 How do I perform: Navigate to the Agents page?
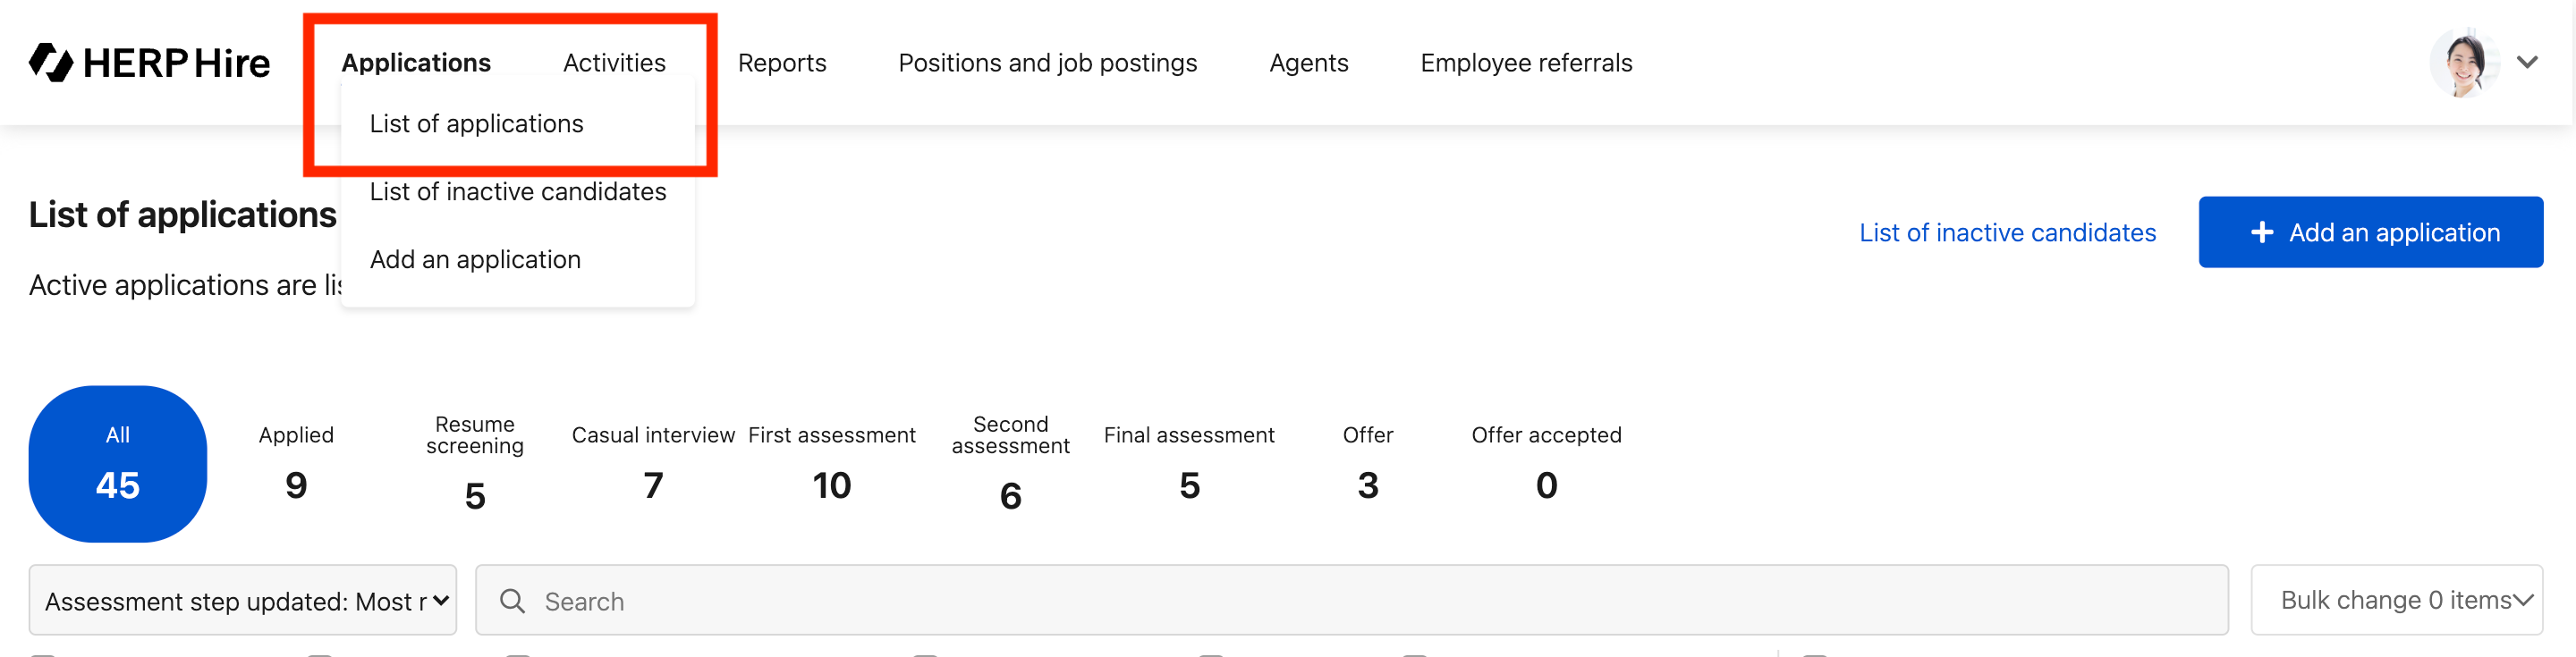(x=1308, y=63)
